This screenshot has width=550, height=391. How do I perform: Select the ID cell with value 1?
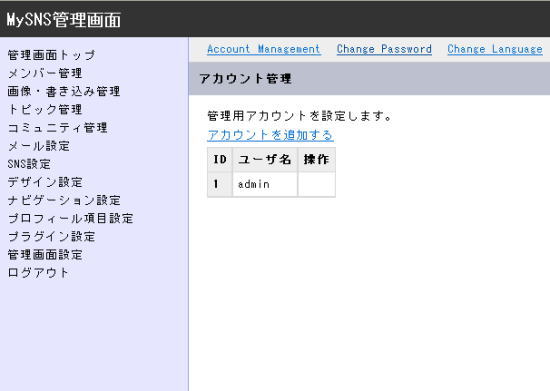click(x=220, y=184)
